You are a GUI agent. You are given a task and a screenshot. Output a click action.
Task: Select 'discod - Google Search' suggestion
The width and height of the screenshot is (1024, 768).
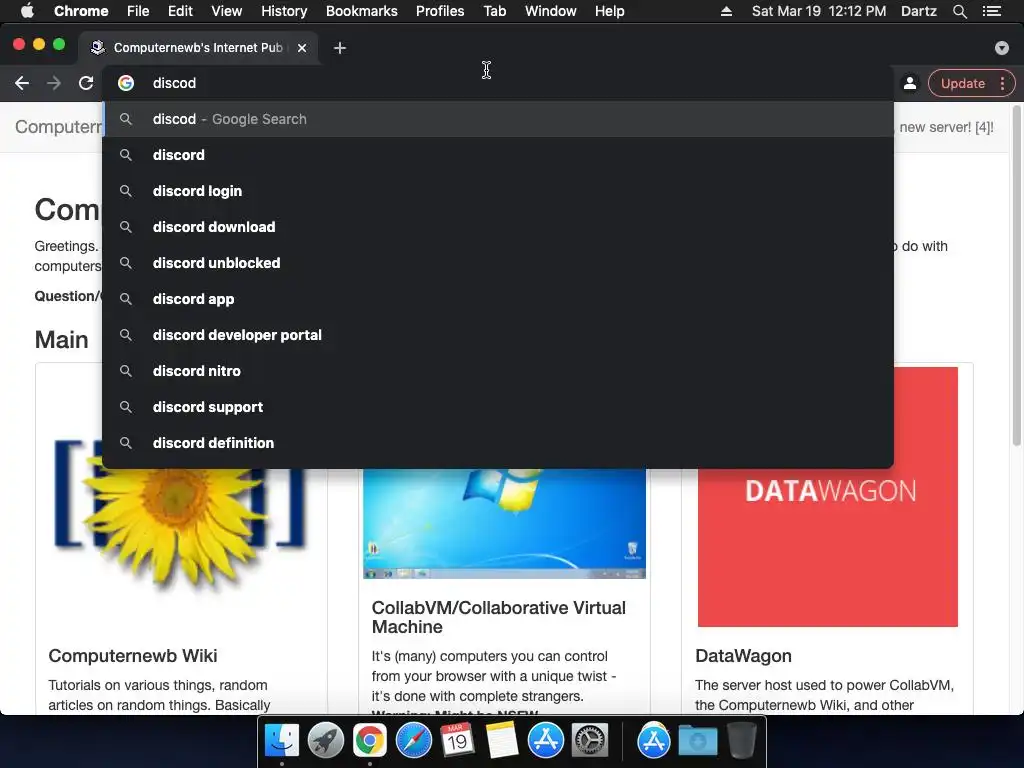coord(498,119)
